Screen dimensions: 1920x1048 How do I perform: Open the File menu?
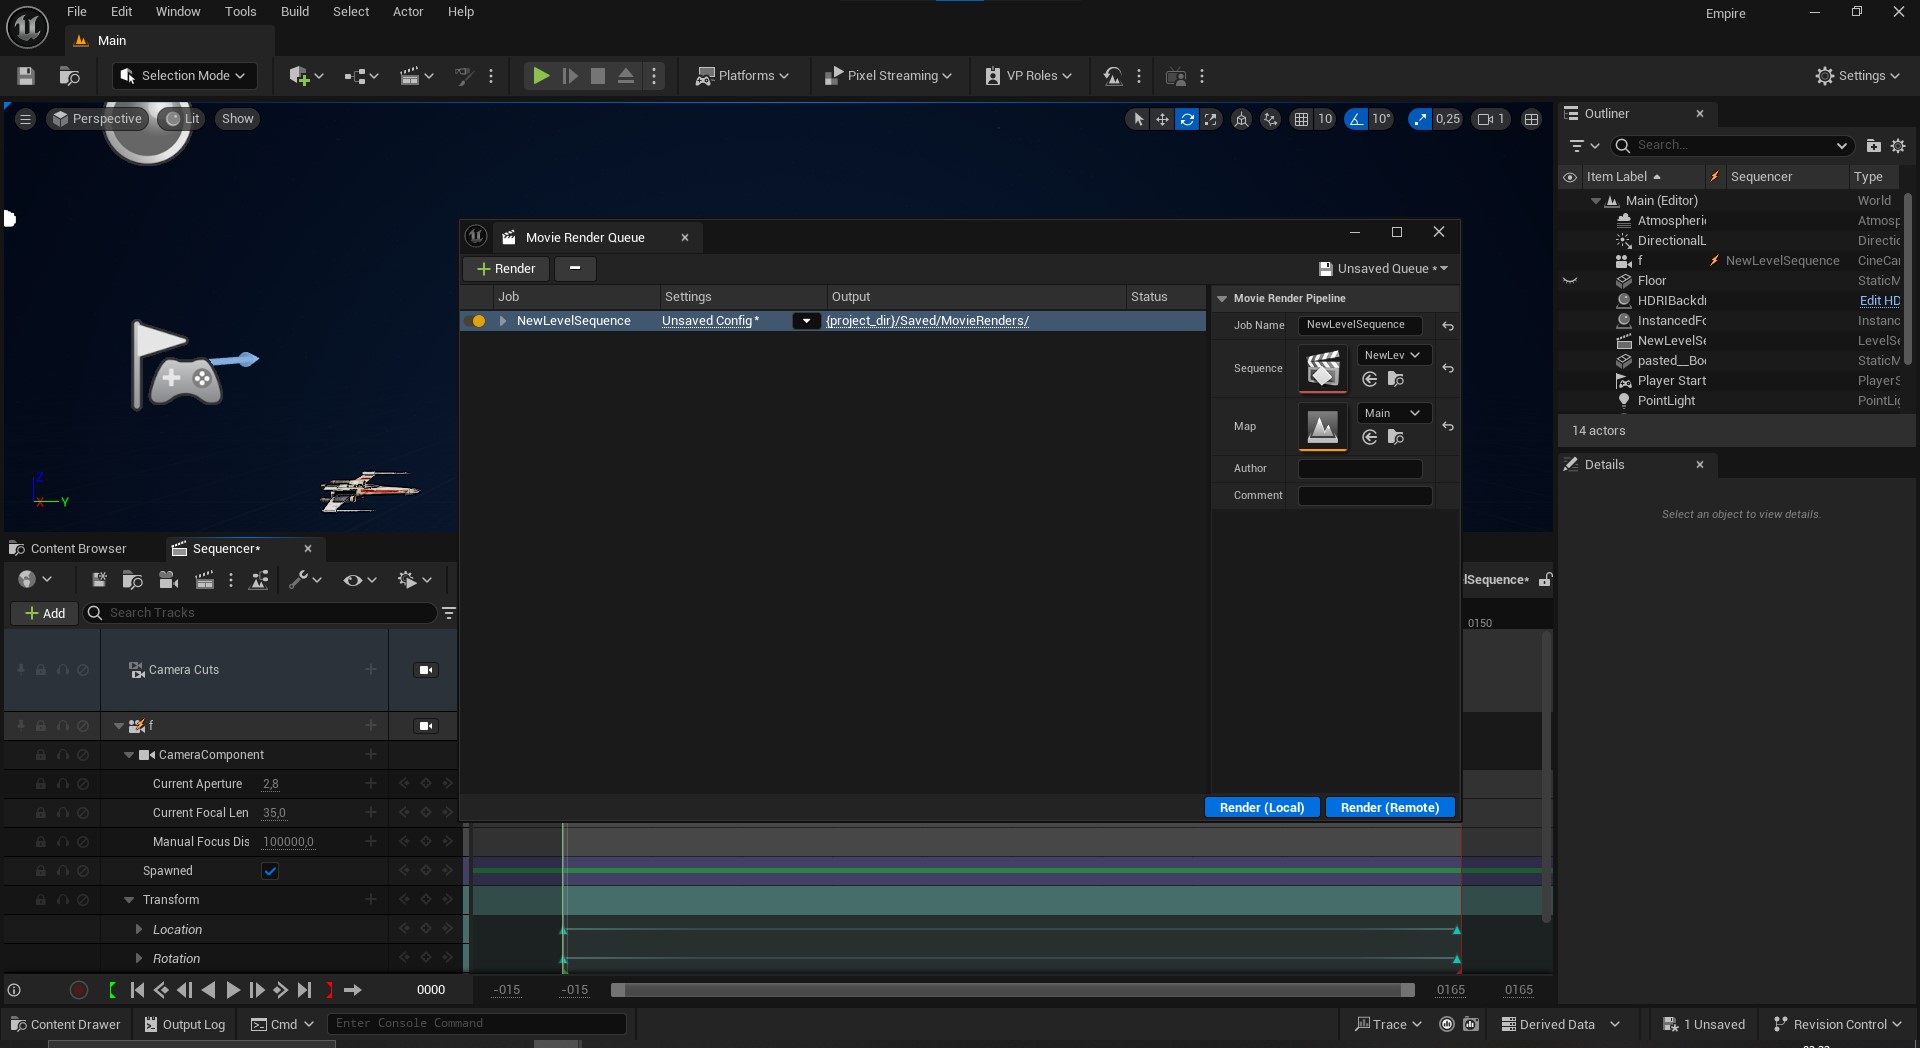click(77, 12)
